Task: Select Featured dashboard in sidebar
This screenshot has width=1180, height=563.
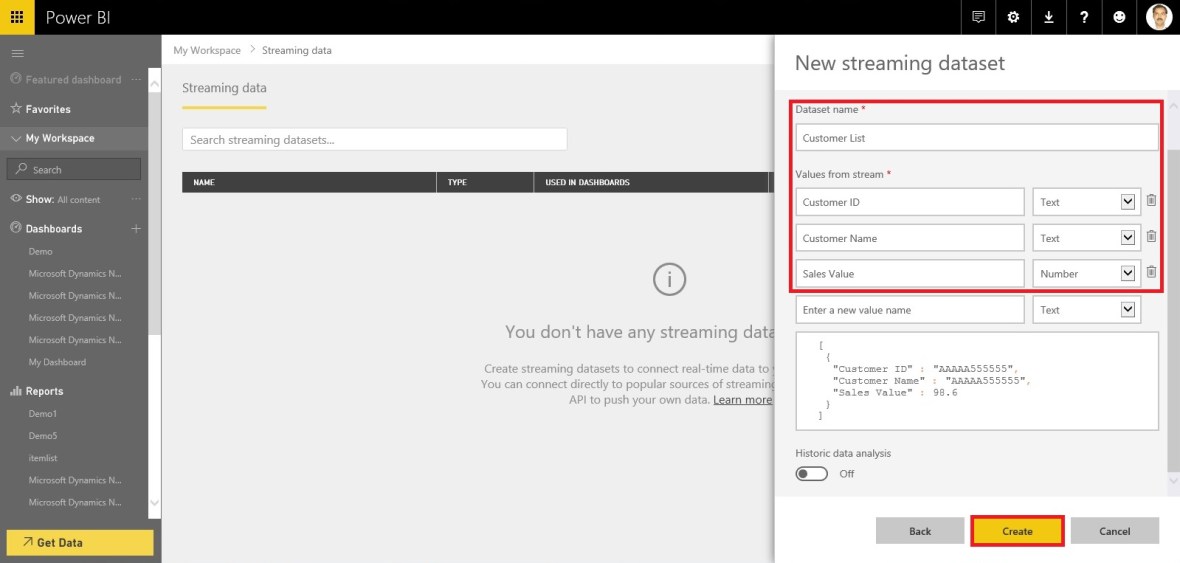Action: pyautogui.click(x=73, y=79)
